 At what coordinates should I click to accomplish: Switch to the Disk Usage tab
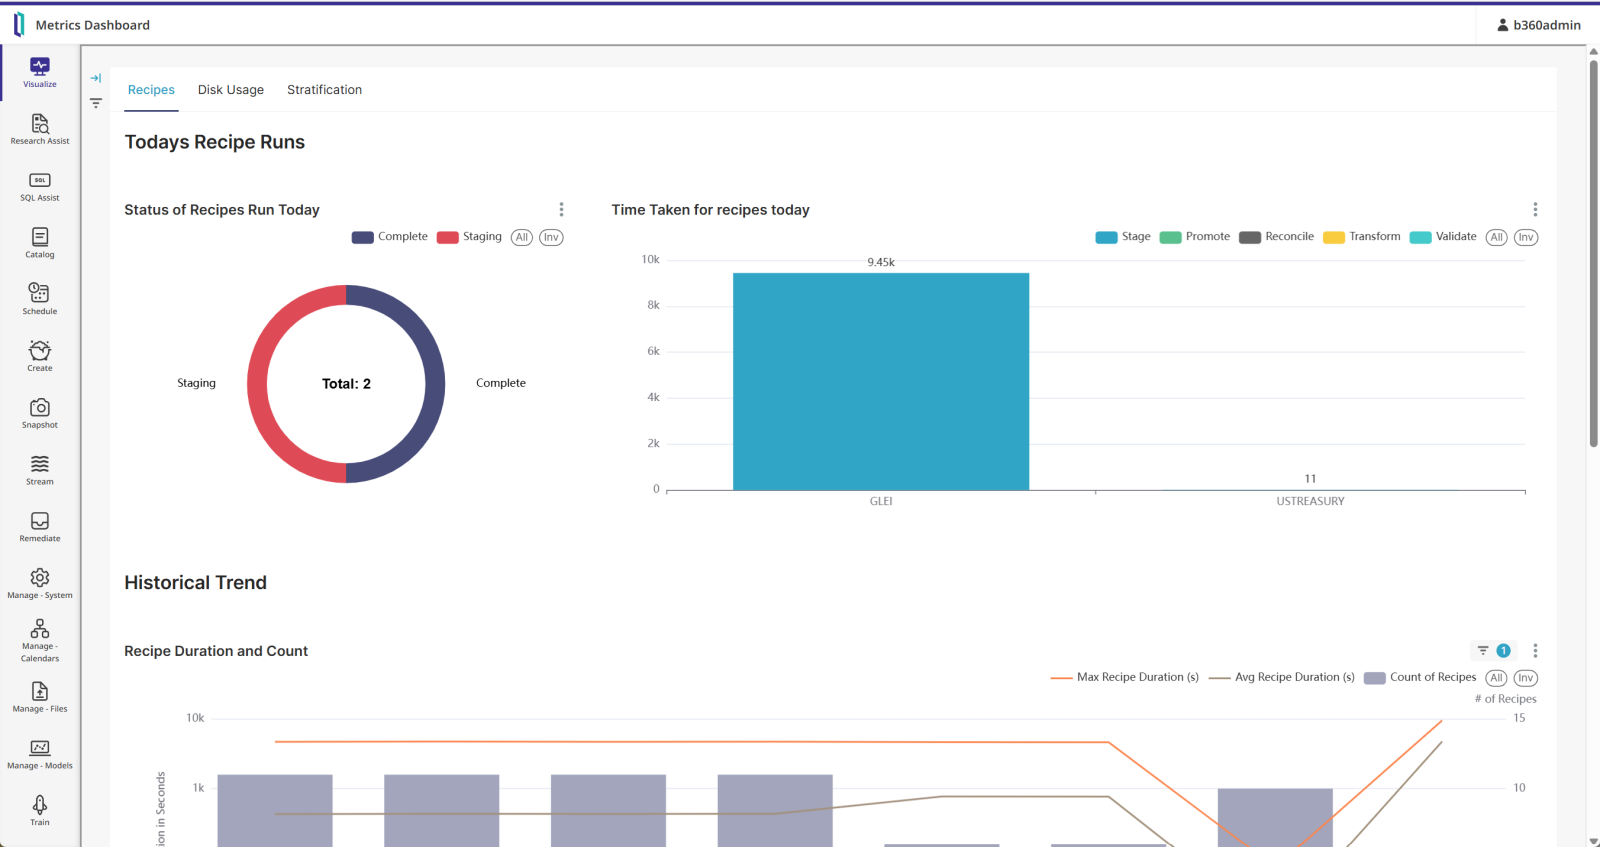231,90
